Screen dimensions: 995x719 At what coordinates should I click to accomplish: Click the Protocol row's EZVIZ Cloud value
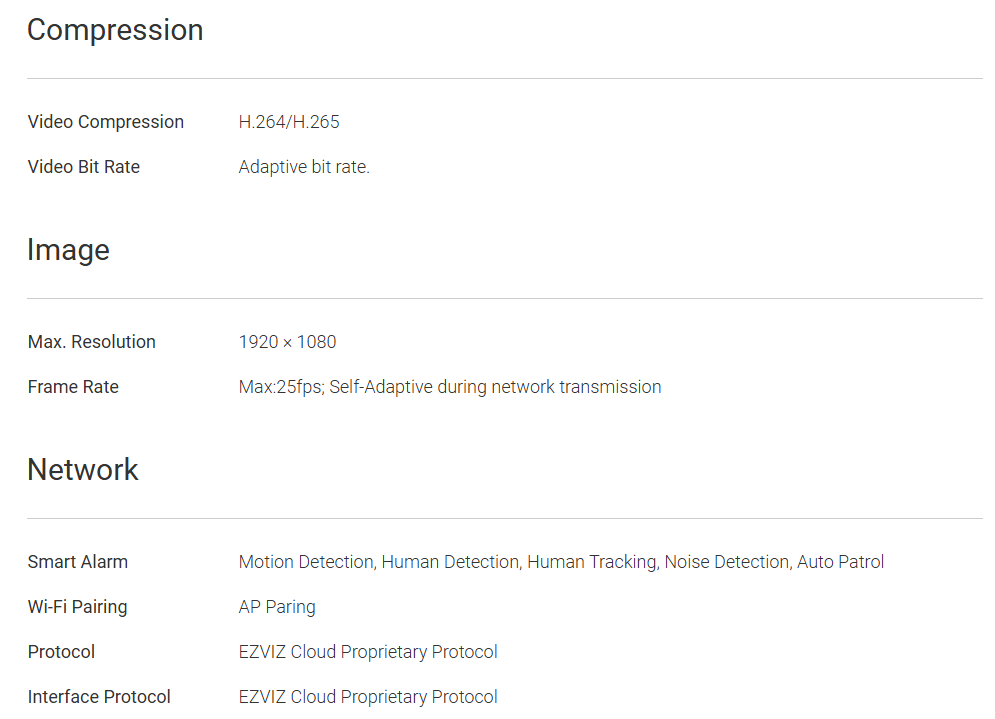(368, 652)
